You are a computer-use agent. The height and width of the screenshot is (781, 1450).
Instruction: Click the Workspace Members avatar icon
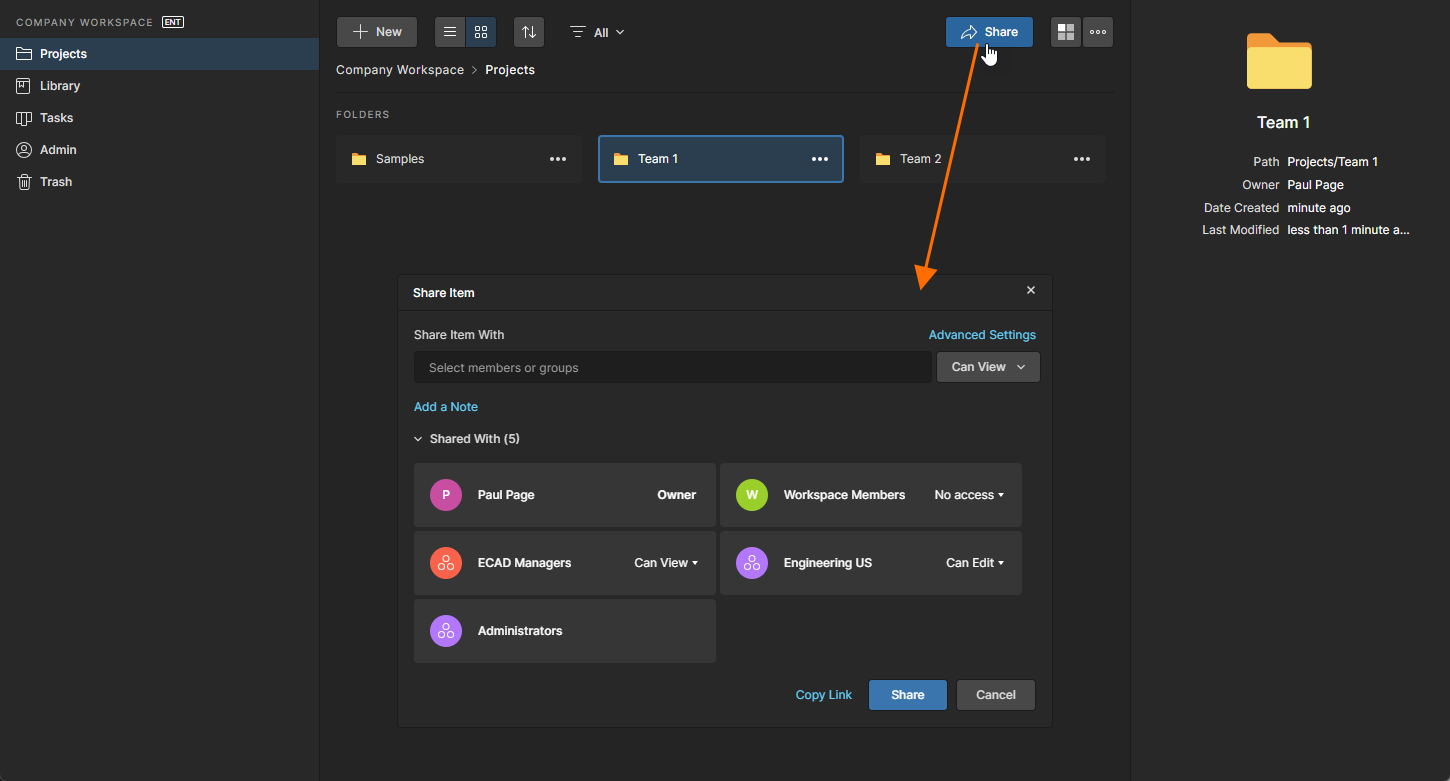(x=752, y=495)
